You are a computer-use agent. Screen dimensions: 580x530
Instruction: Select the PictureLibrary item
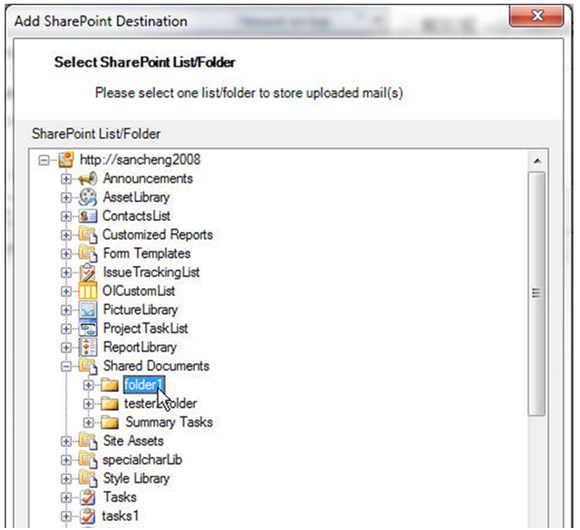(x=141, y=310)
